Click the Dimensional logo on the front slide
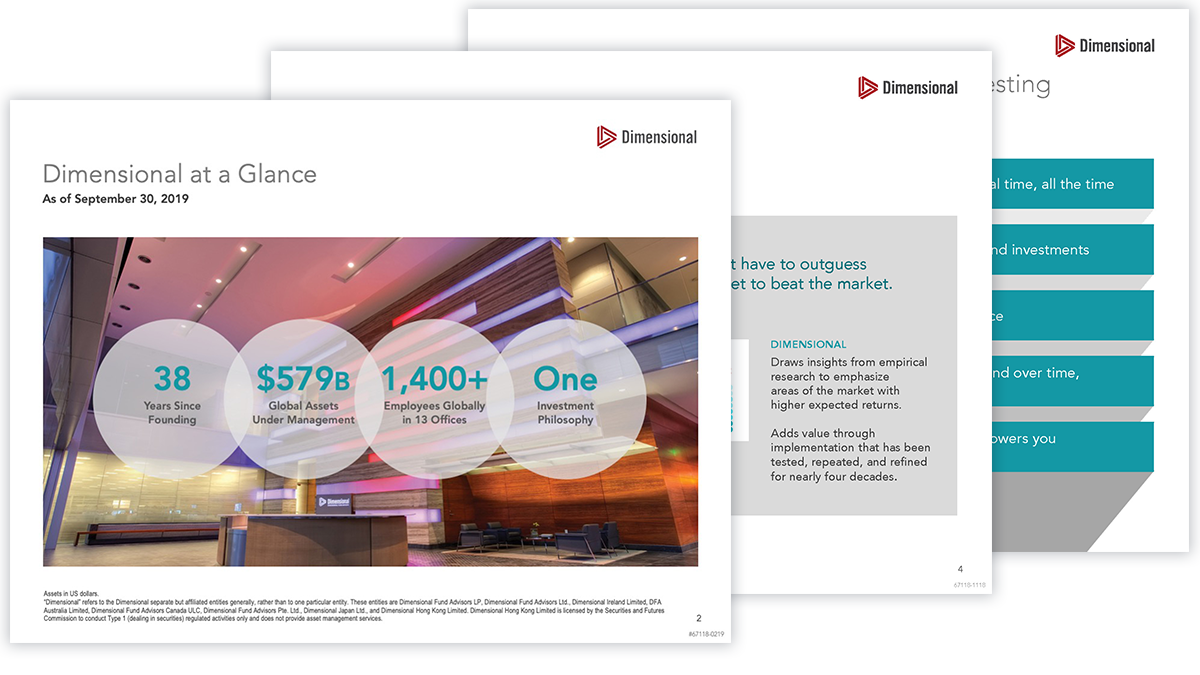This screenshot has width=1200, height=675. point(647,137)
